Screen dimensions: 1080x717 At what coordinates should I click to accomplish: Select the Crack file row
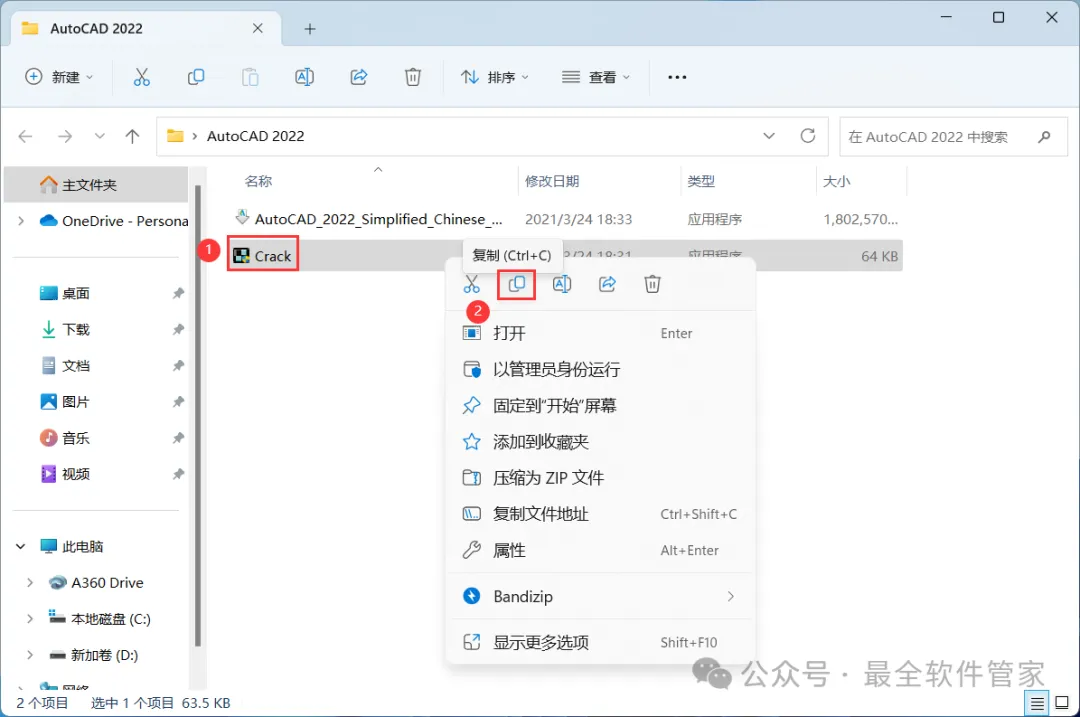[565, 256]
